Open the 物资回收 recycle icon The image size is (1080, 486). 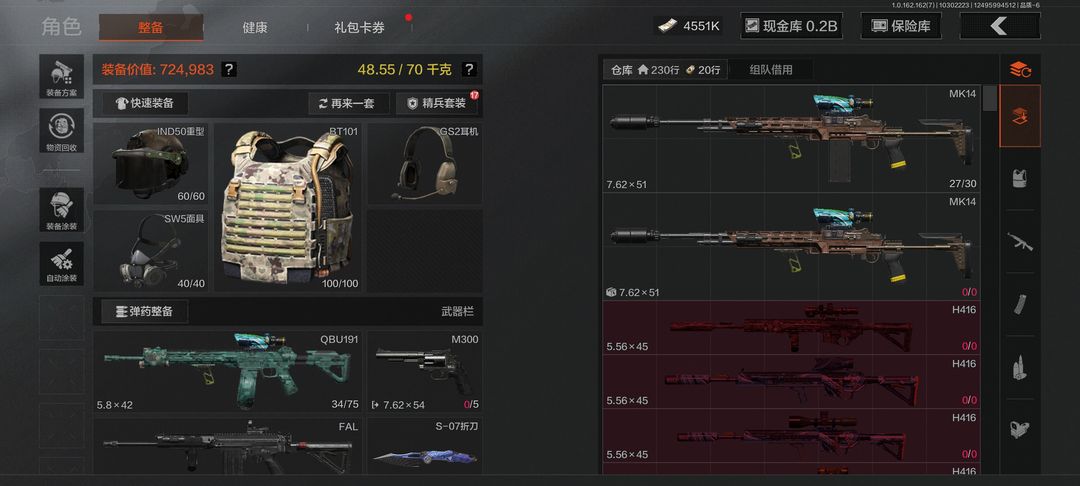point(61,131)
